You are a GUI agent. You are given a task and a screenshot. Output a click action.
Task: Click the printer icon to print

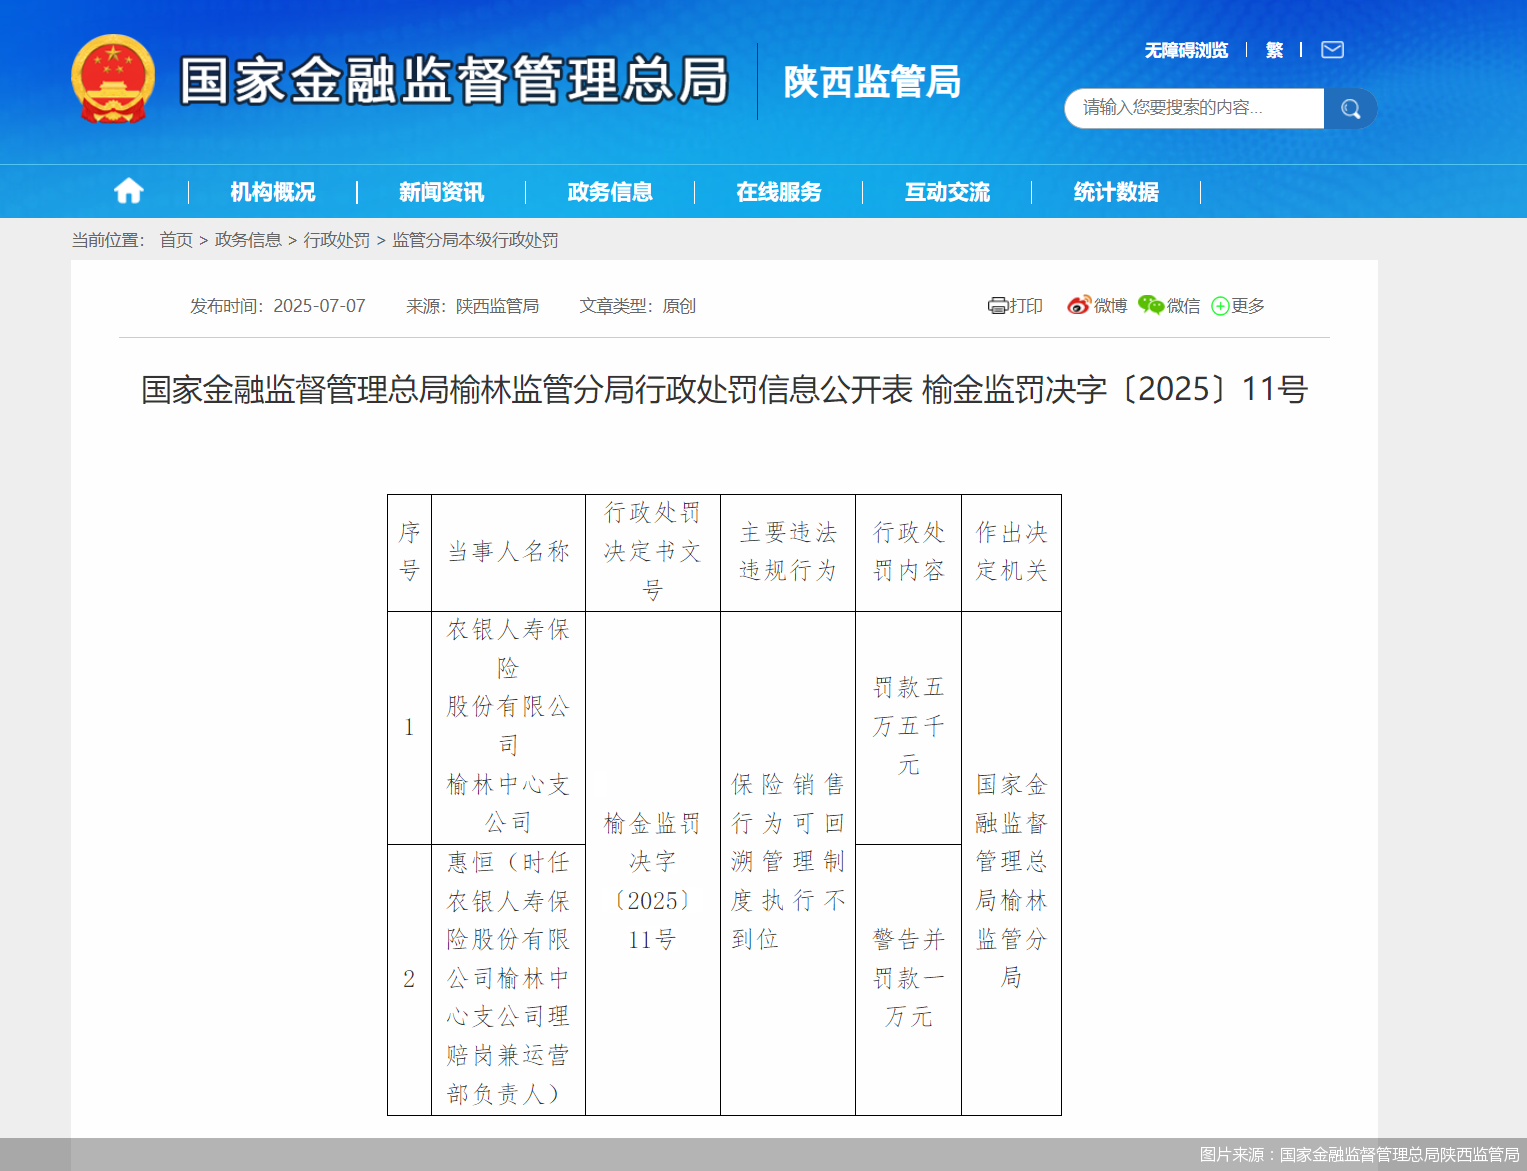coord(997,306)
